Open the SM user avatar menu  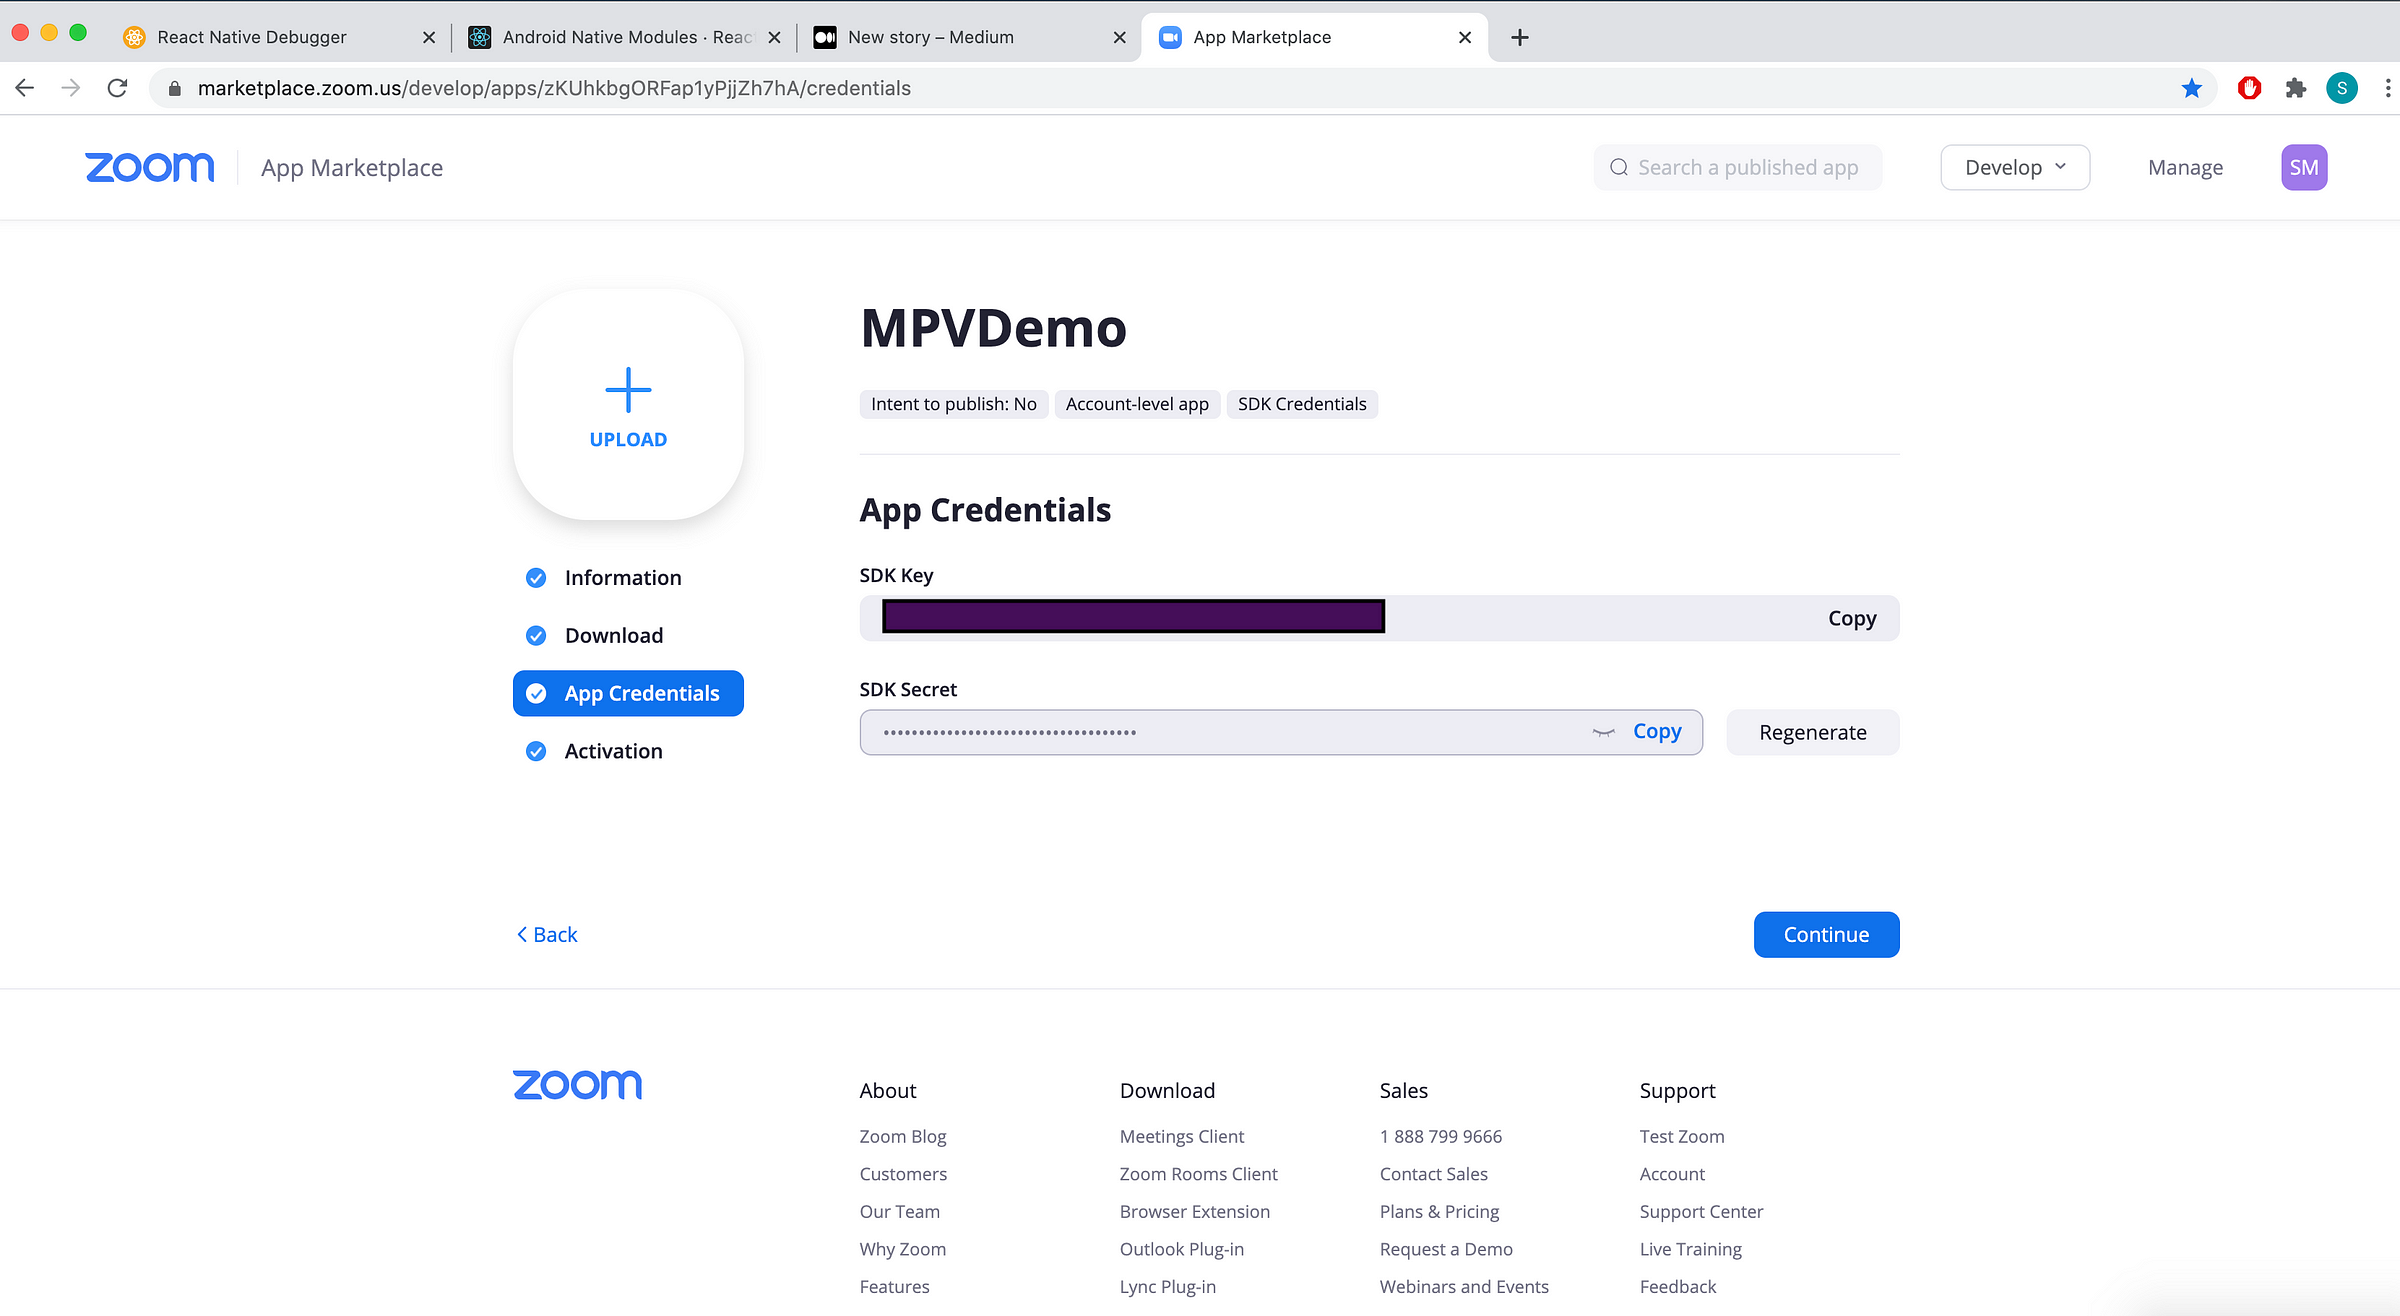2304,167
